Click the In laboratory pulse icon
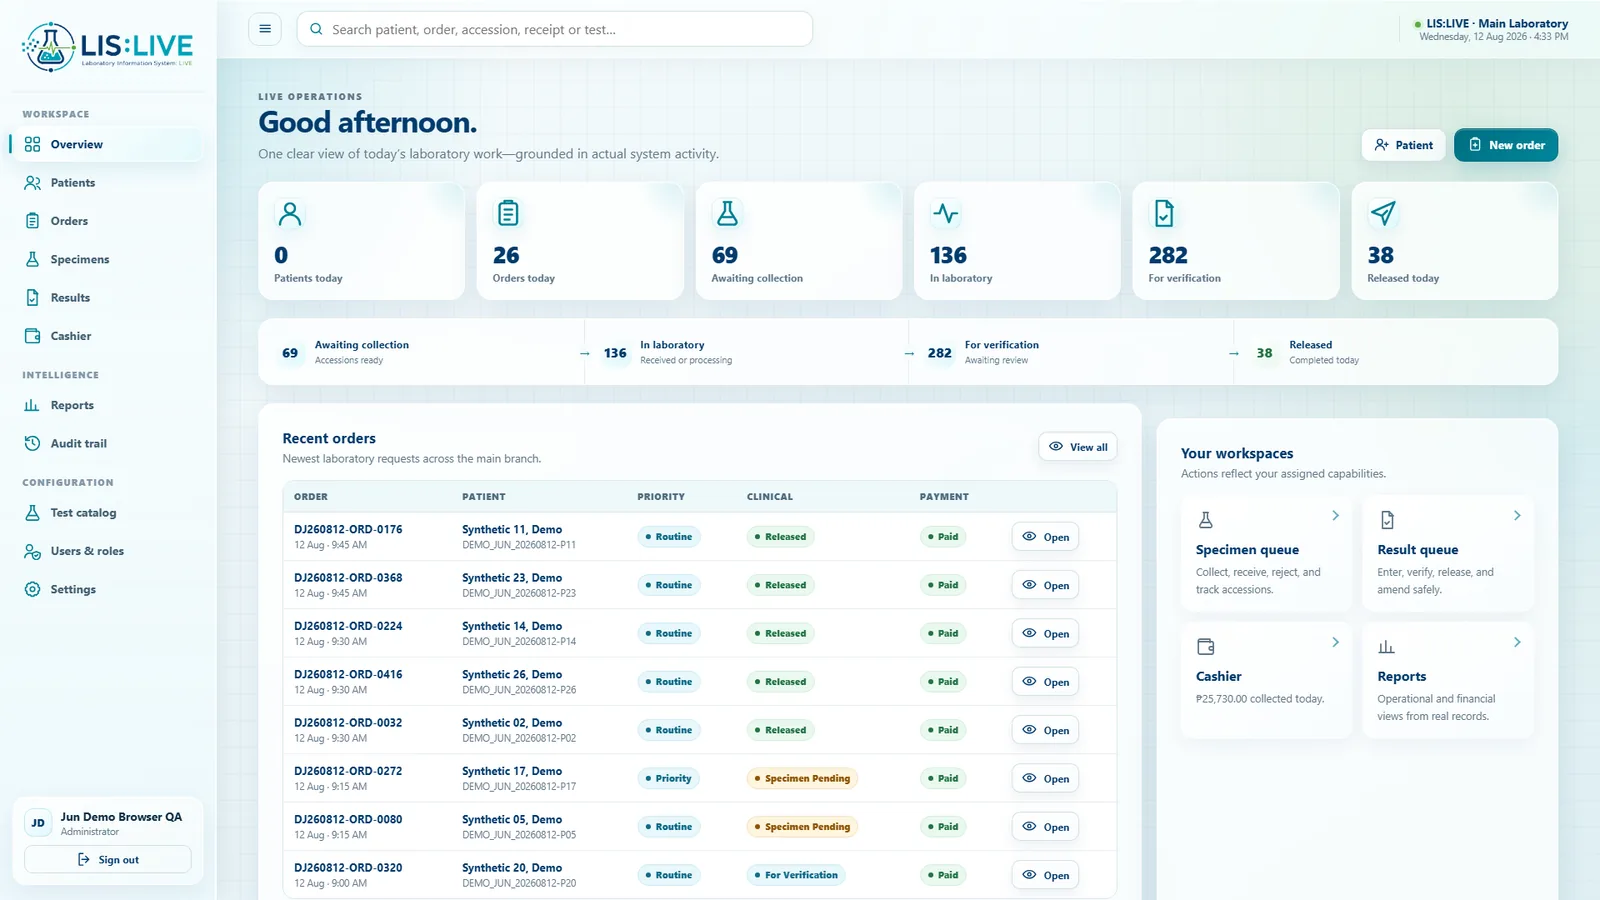The height and width of the screenshot is (900, 1600). [x=945, y=213]
